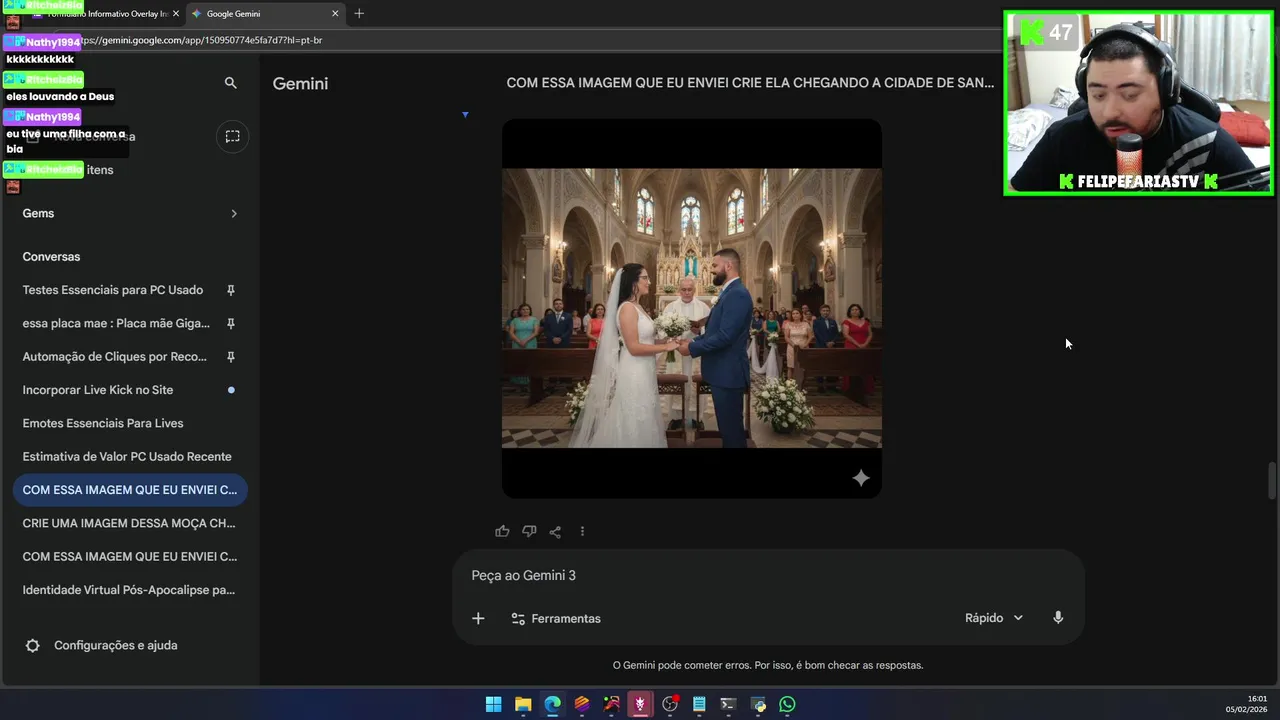
Task: Unpin the Testes Essenciais para PC Usado conversation
Action: 231,290
